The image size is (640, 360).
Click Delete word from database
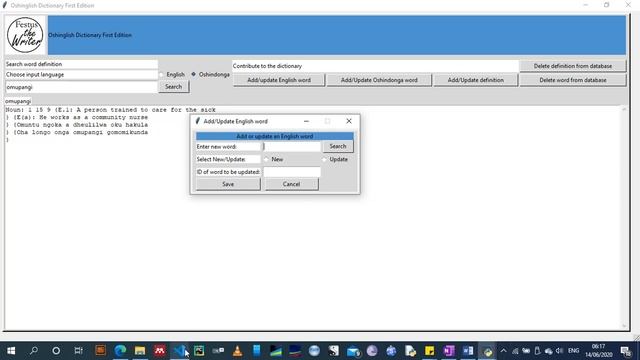[x=573, y=80]
